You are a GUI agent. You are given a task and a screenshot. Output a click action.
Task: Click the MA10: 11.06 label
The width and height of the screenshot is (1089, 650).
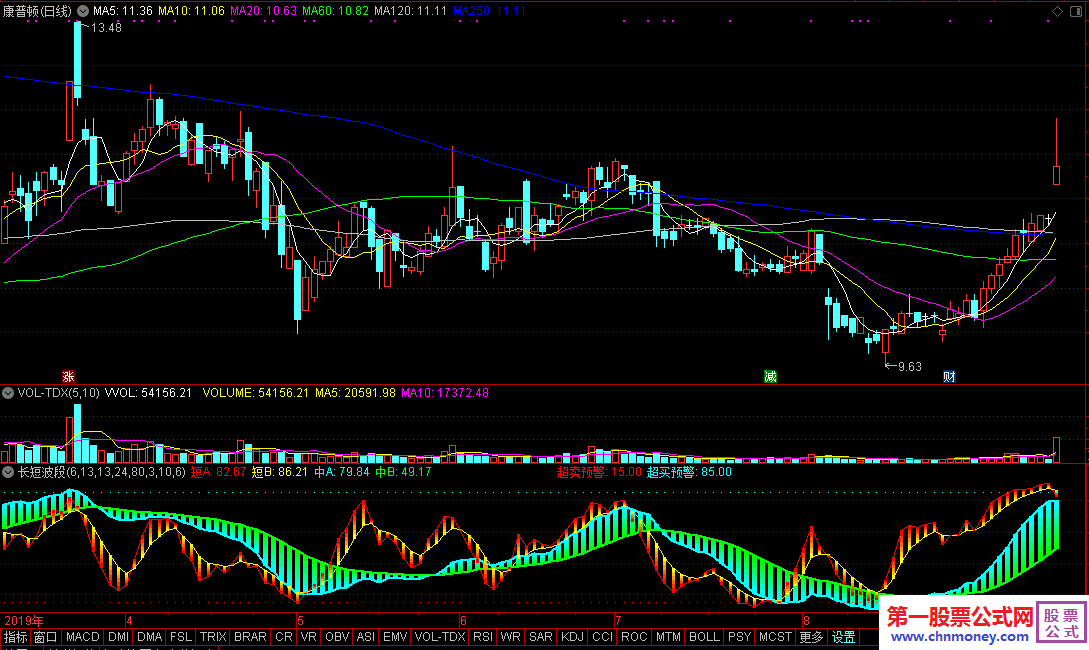point(192,11)
